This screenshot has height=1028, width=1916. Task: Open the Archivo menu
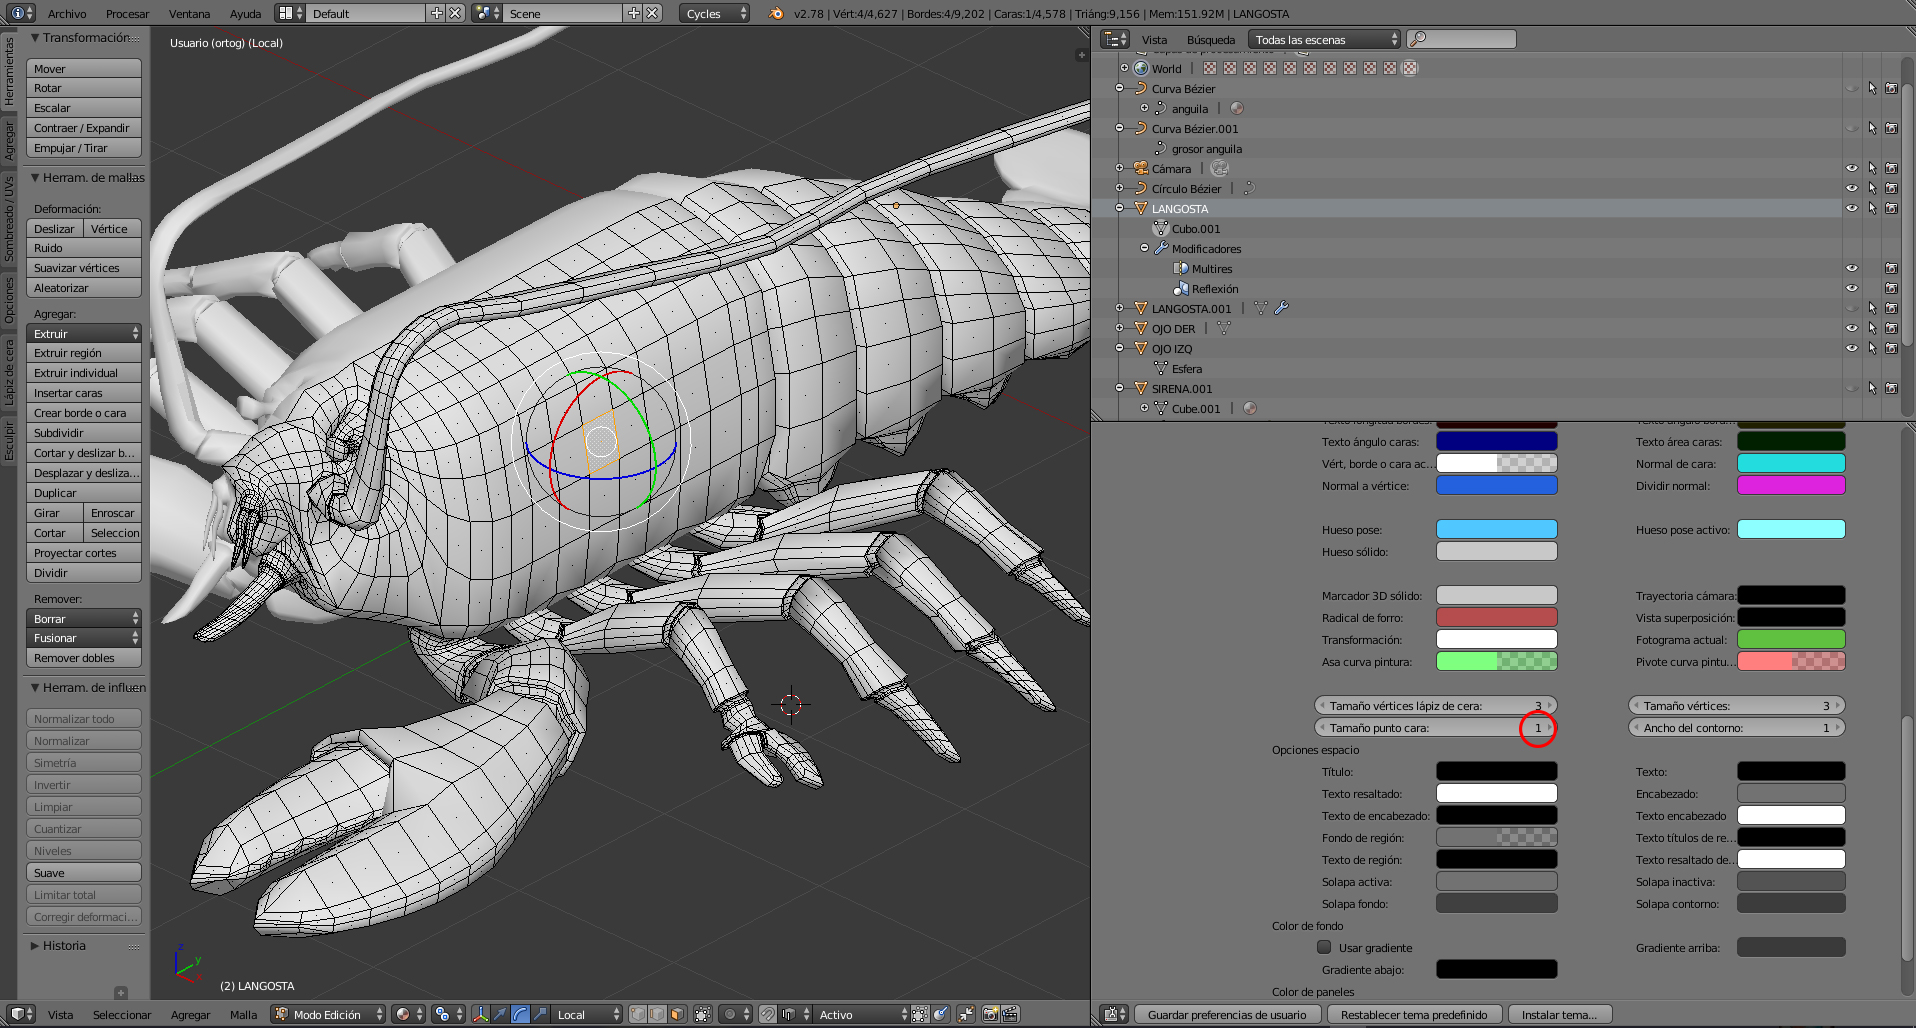point(67,13)
